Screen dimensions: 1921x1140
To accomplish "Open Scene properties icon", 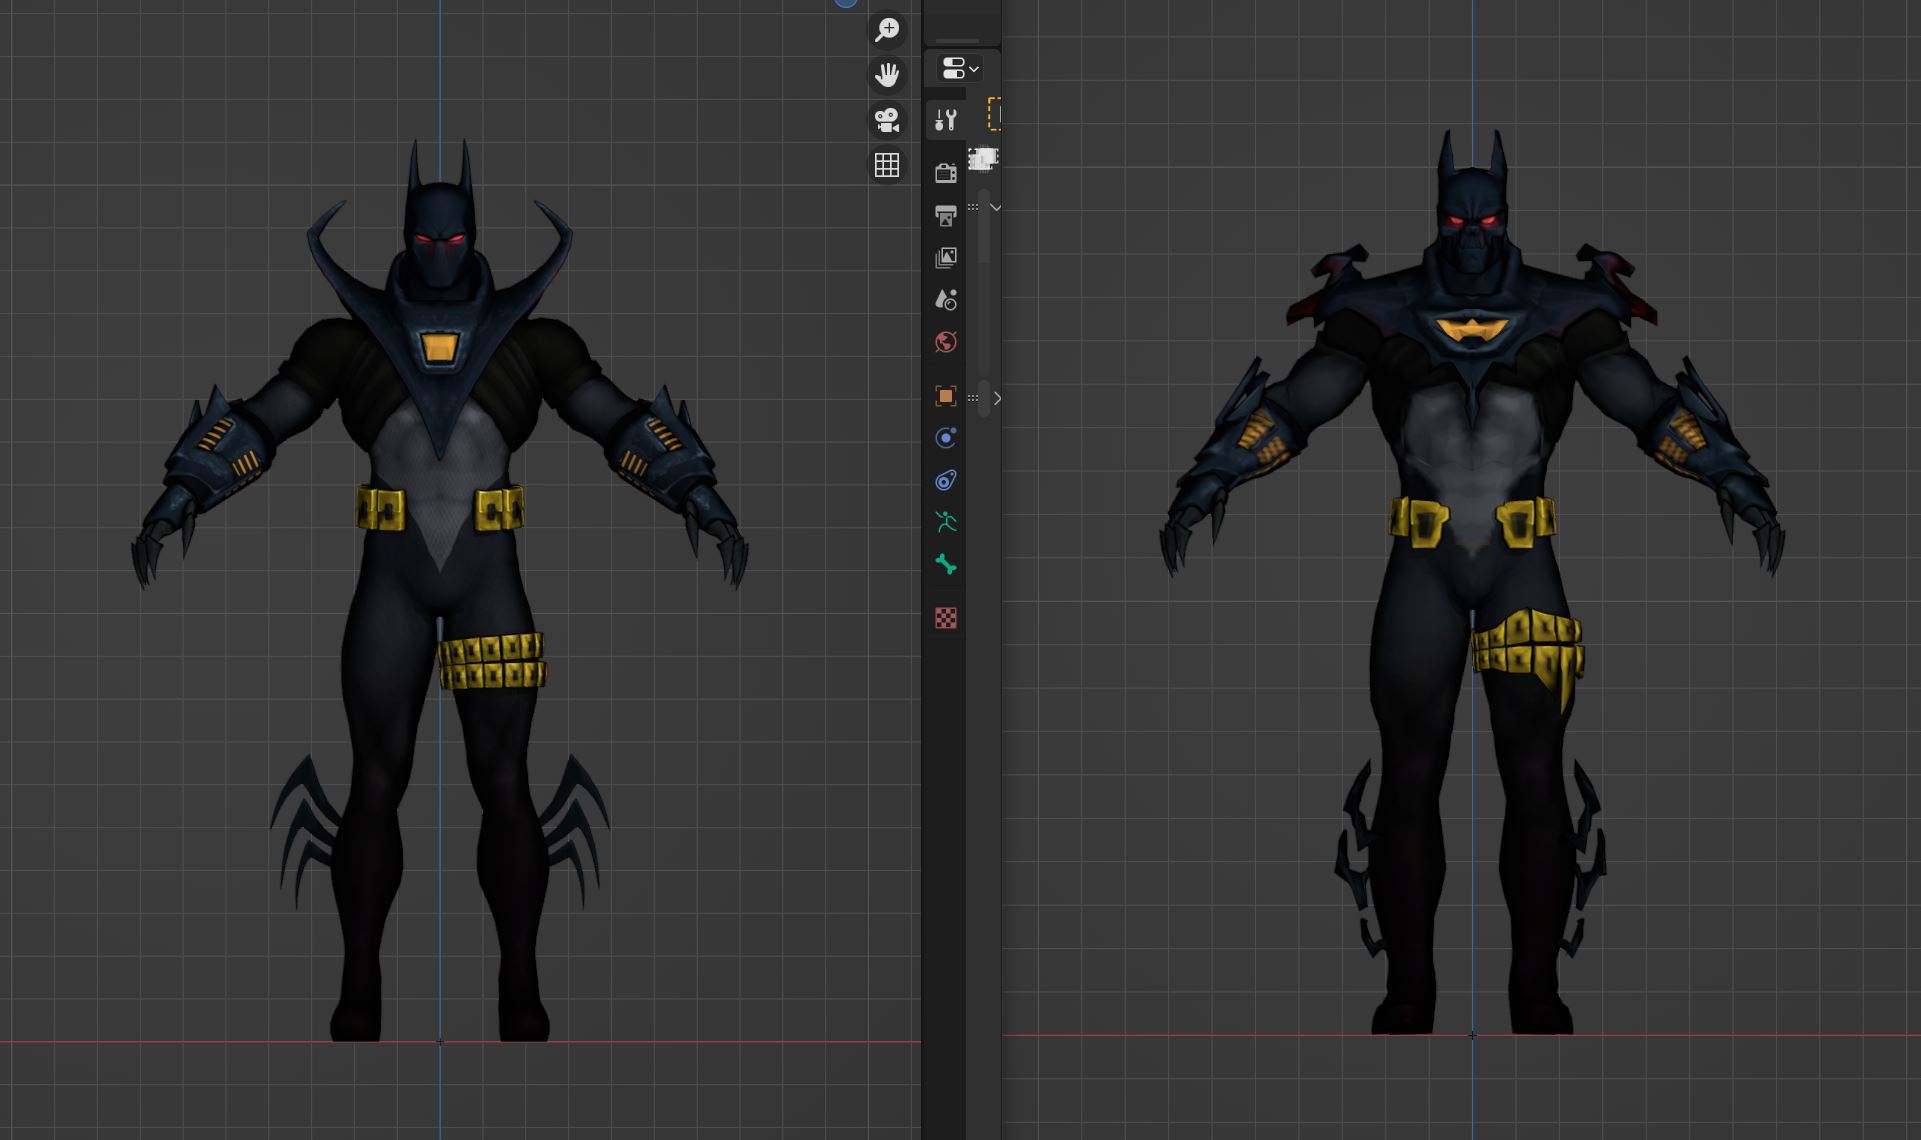I will click(946, 300).
